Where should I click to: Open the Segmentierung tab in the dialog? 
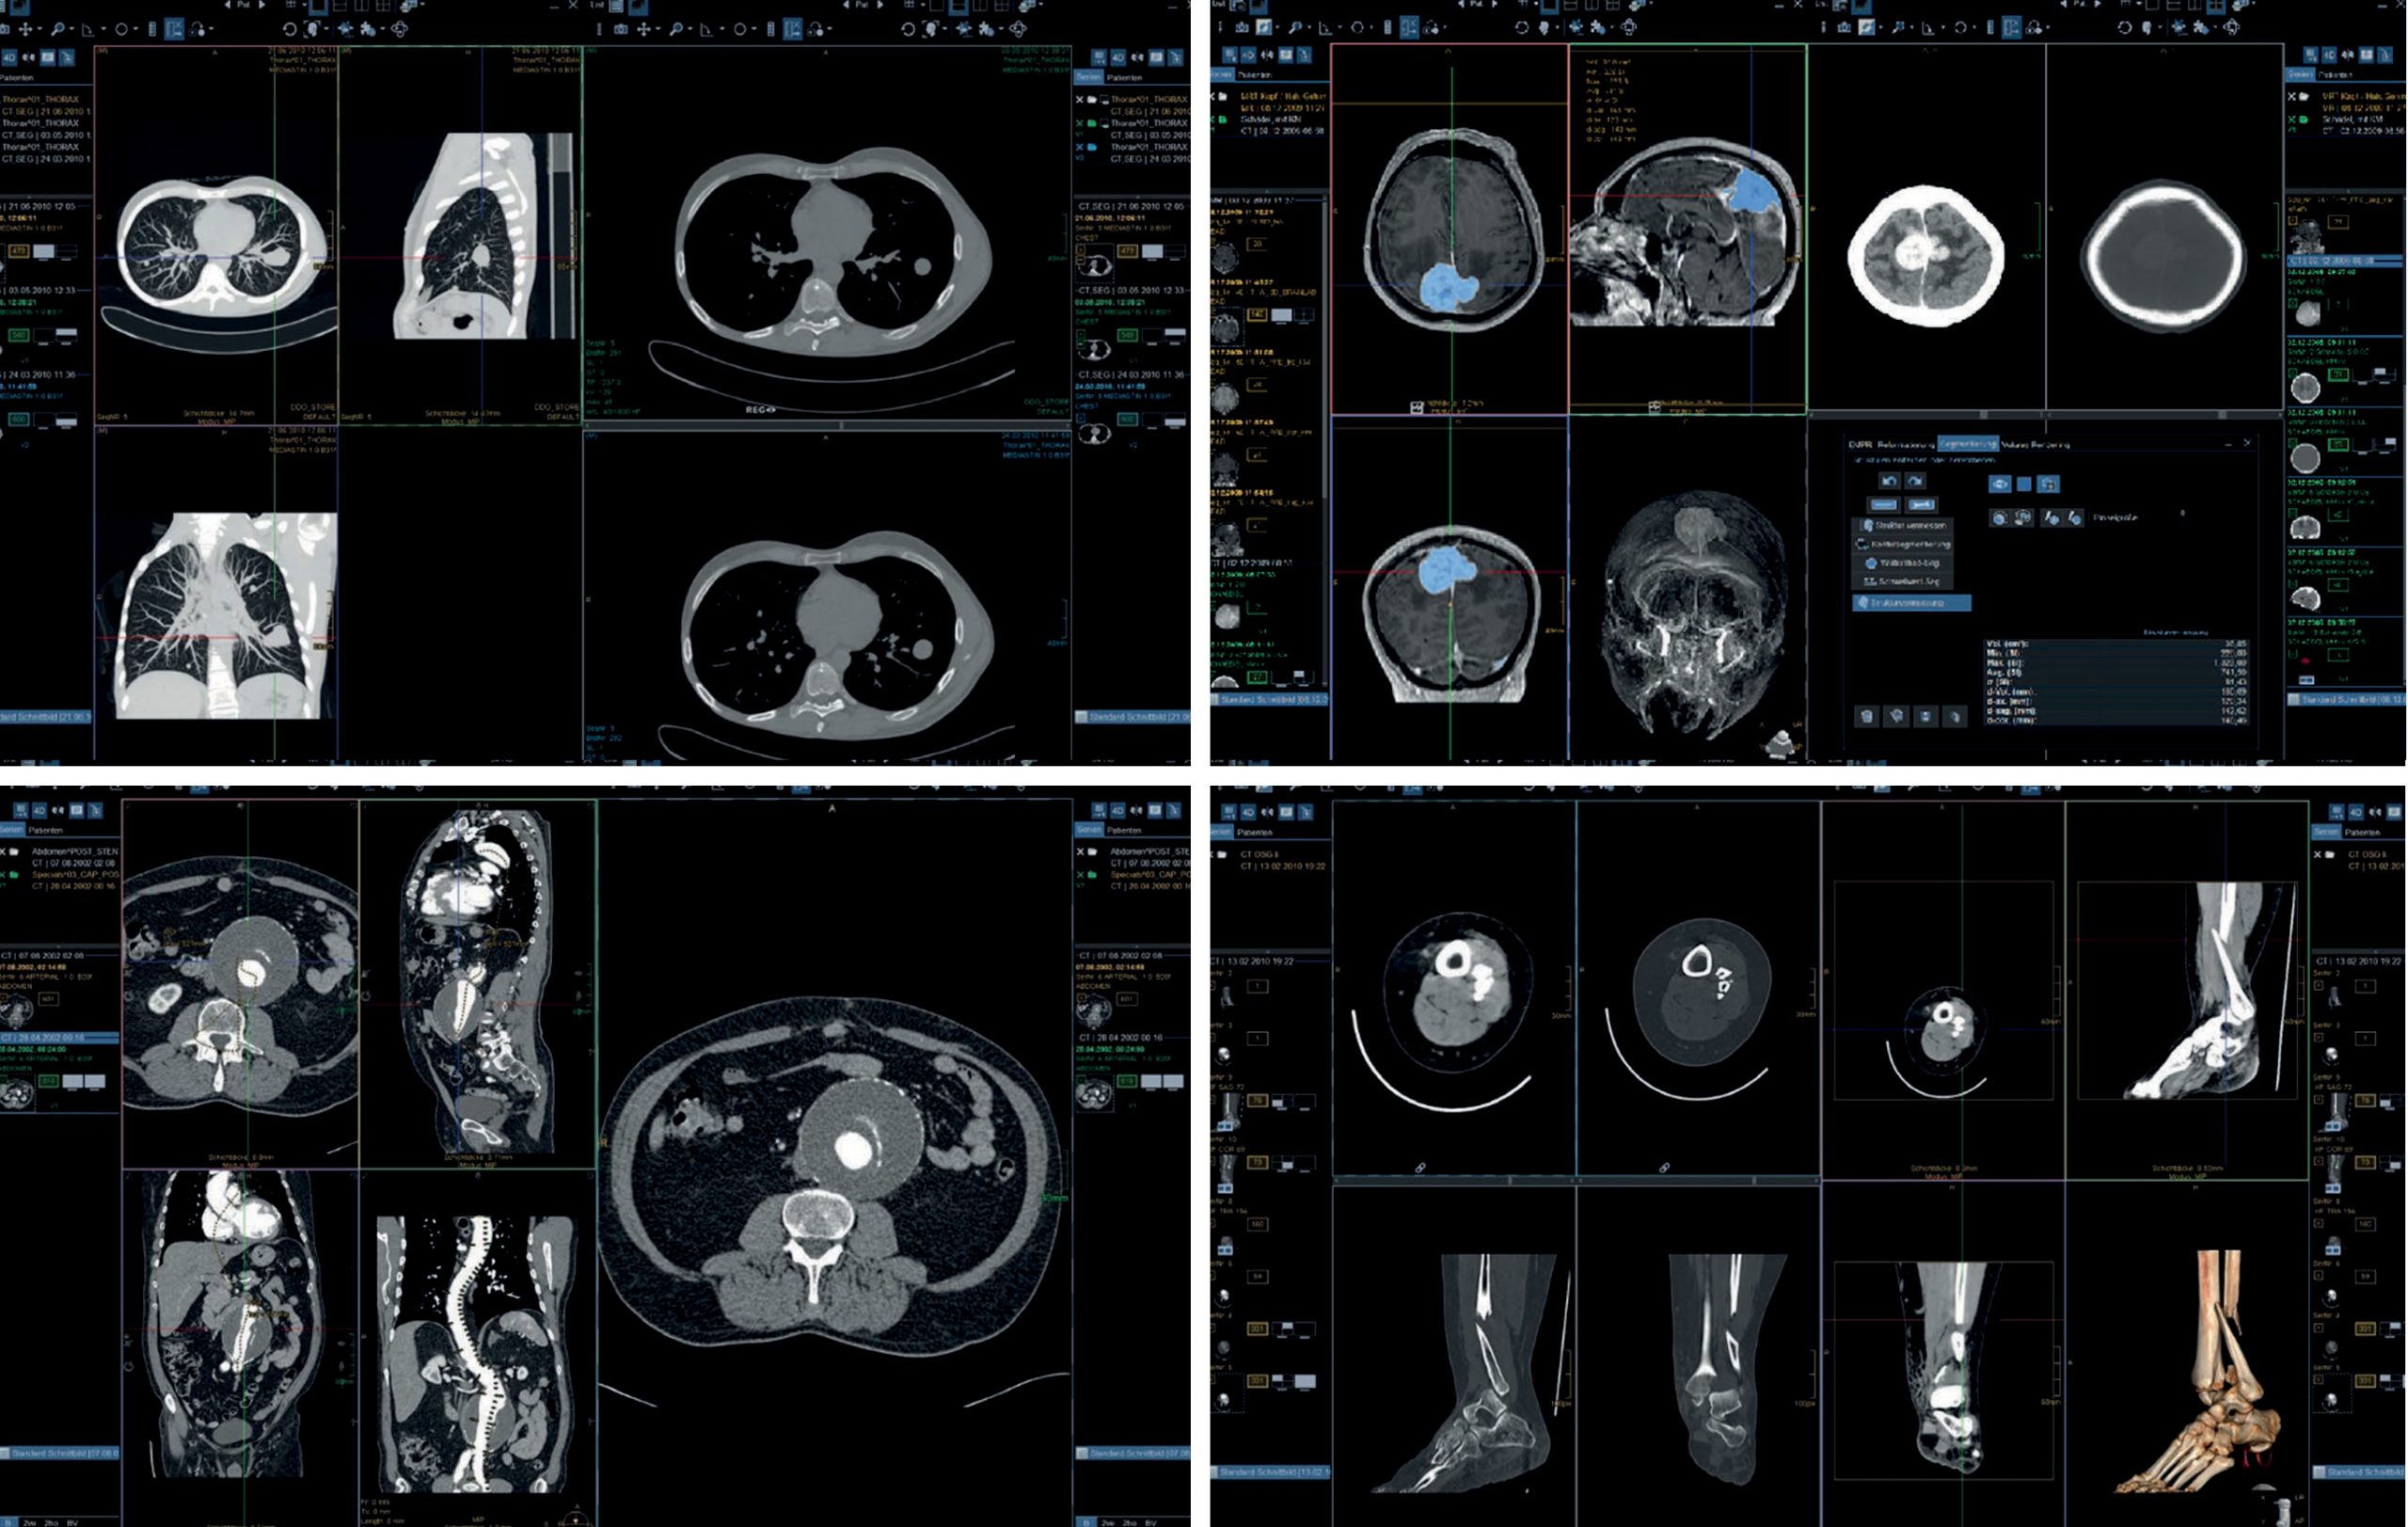pyautogui.click(x=1969, y=444)
